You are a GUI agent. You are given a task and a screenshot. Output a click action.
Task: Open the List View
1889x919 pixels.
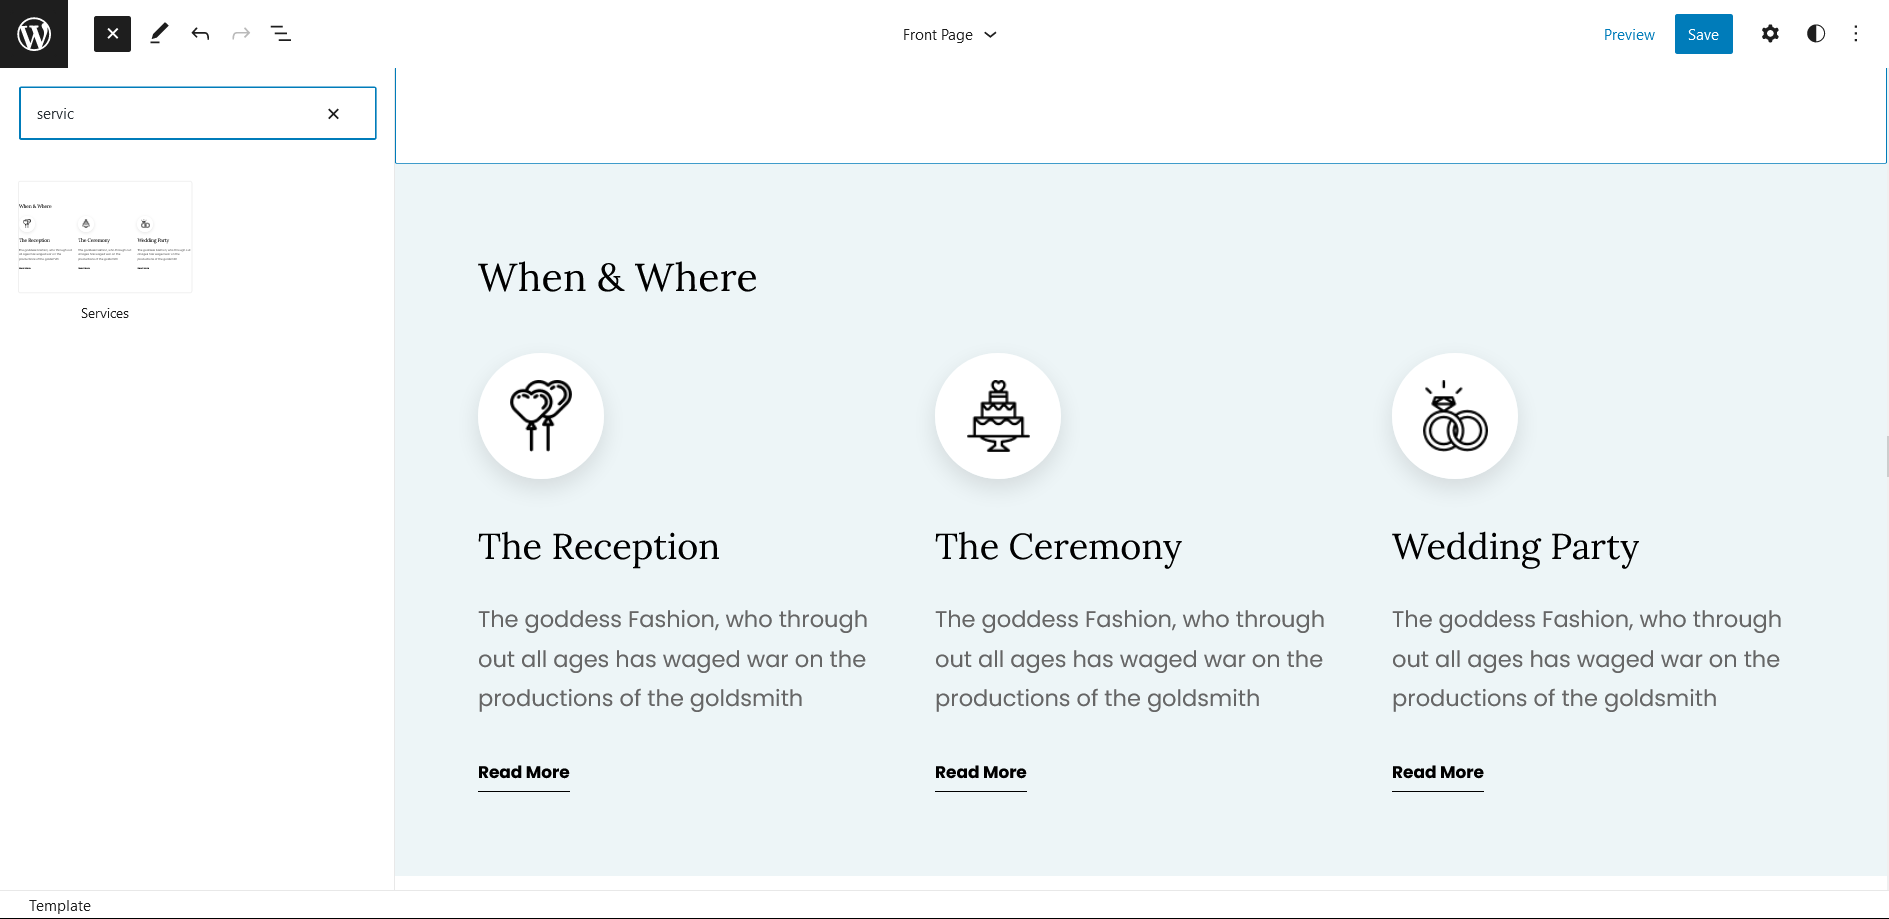tap(281, 34)
